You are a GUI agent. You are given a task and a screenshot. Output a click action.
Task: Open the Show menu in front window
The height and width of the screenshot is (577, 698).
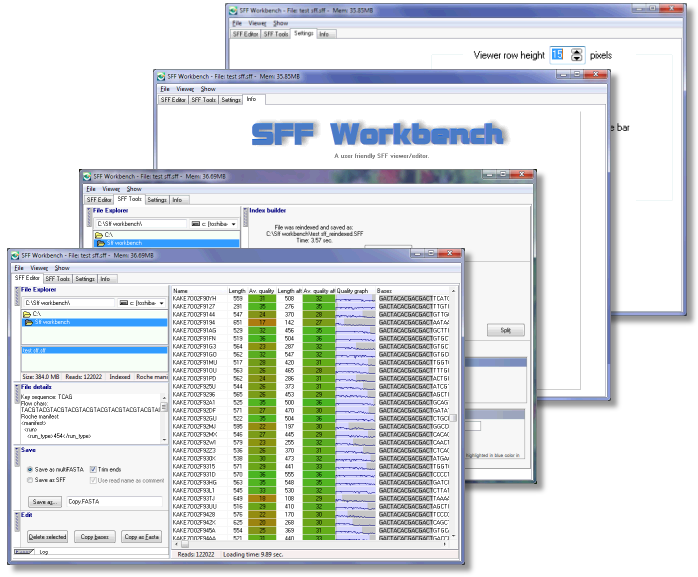tap(62, 268)
